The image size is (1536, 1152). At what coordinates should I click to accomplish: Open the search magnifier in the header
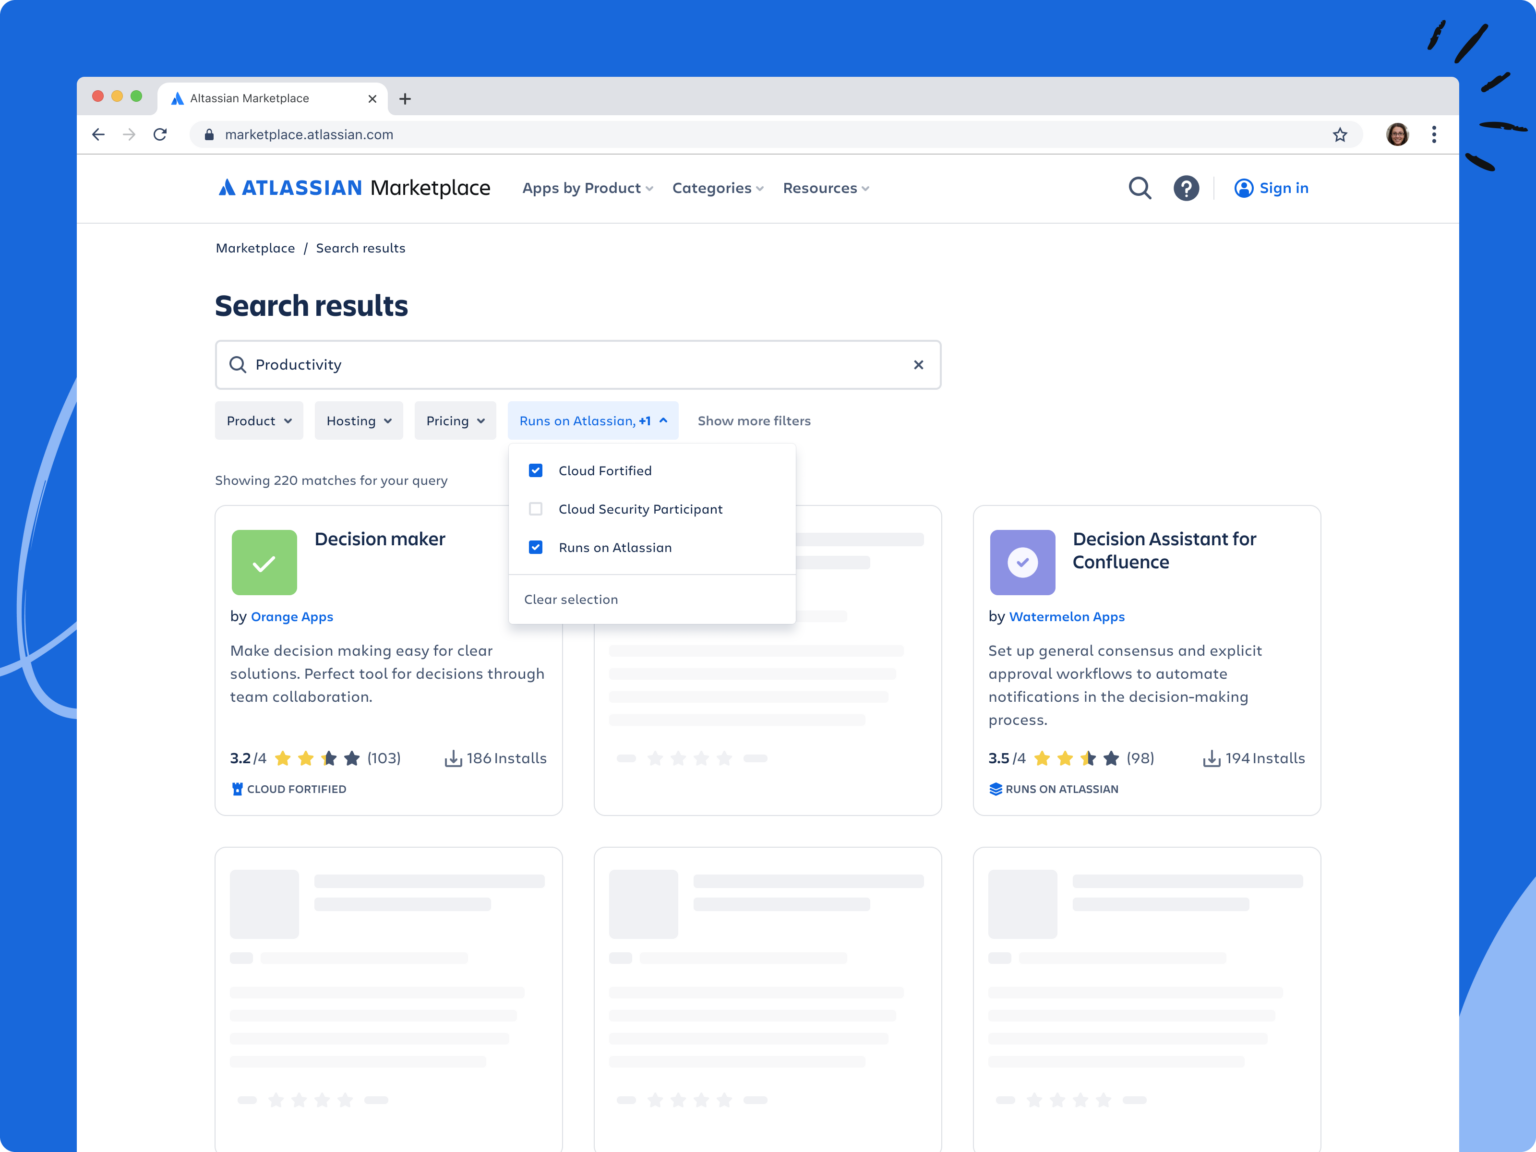click(x=1139, y=188)
